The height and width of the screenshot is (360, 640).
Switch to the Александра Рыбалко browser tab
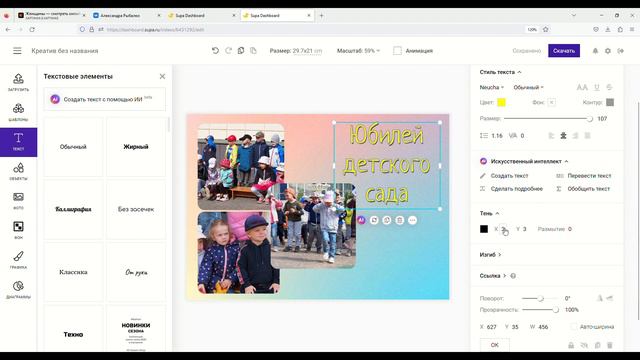[x=127, y=16]
